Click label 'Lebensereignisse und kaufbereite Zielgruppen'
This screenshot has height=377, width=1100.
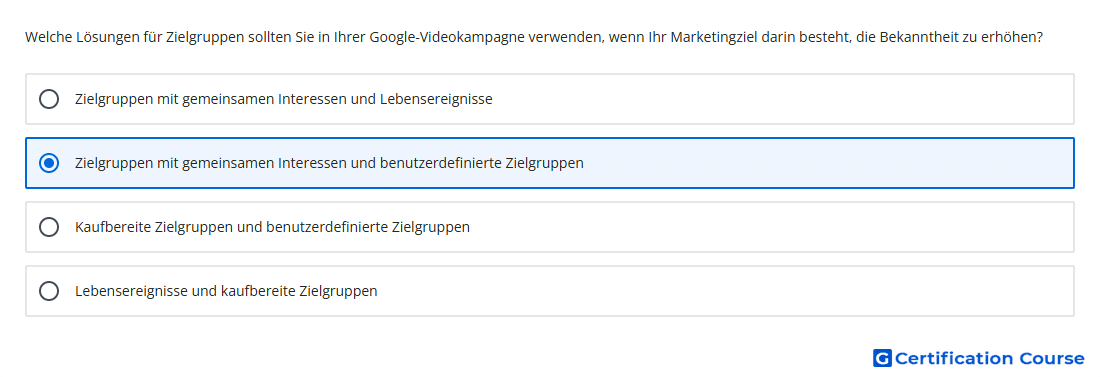point(226,291)
